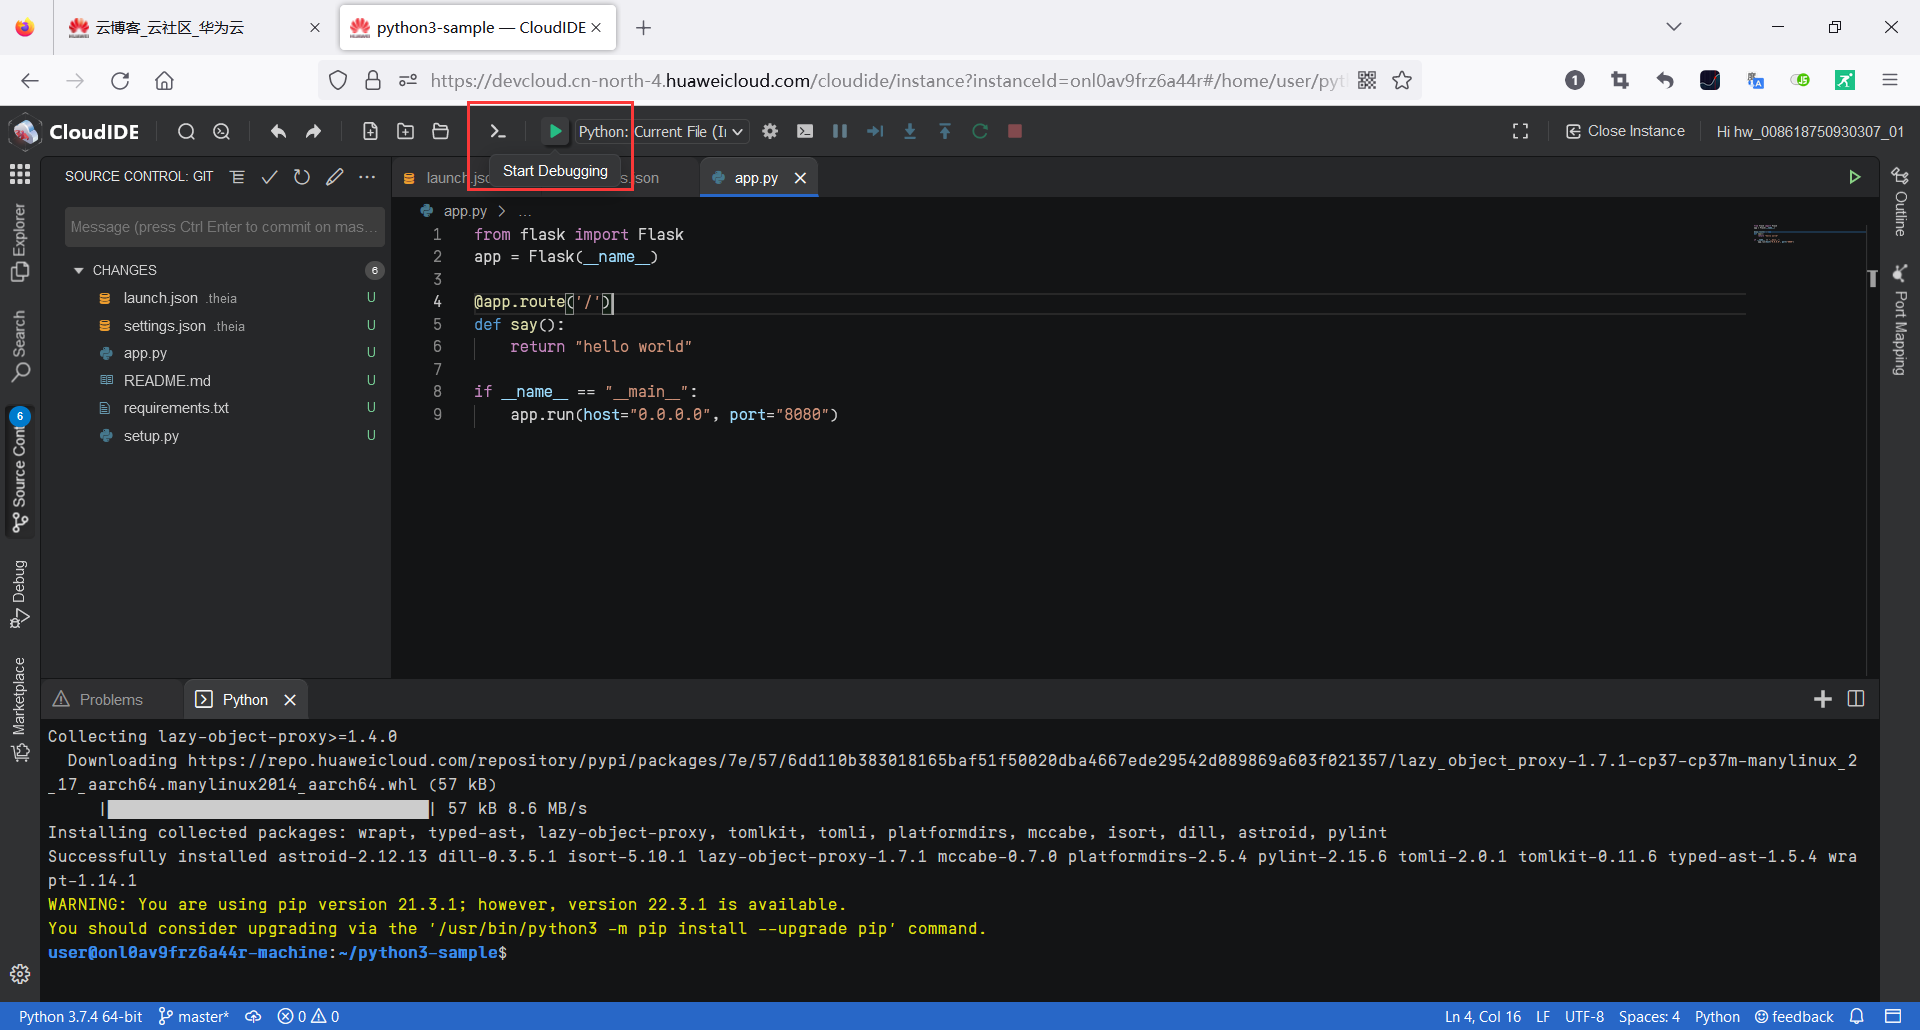
Task: Split the terminal panel
Action: pos(1856,699)
